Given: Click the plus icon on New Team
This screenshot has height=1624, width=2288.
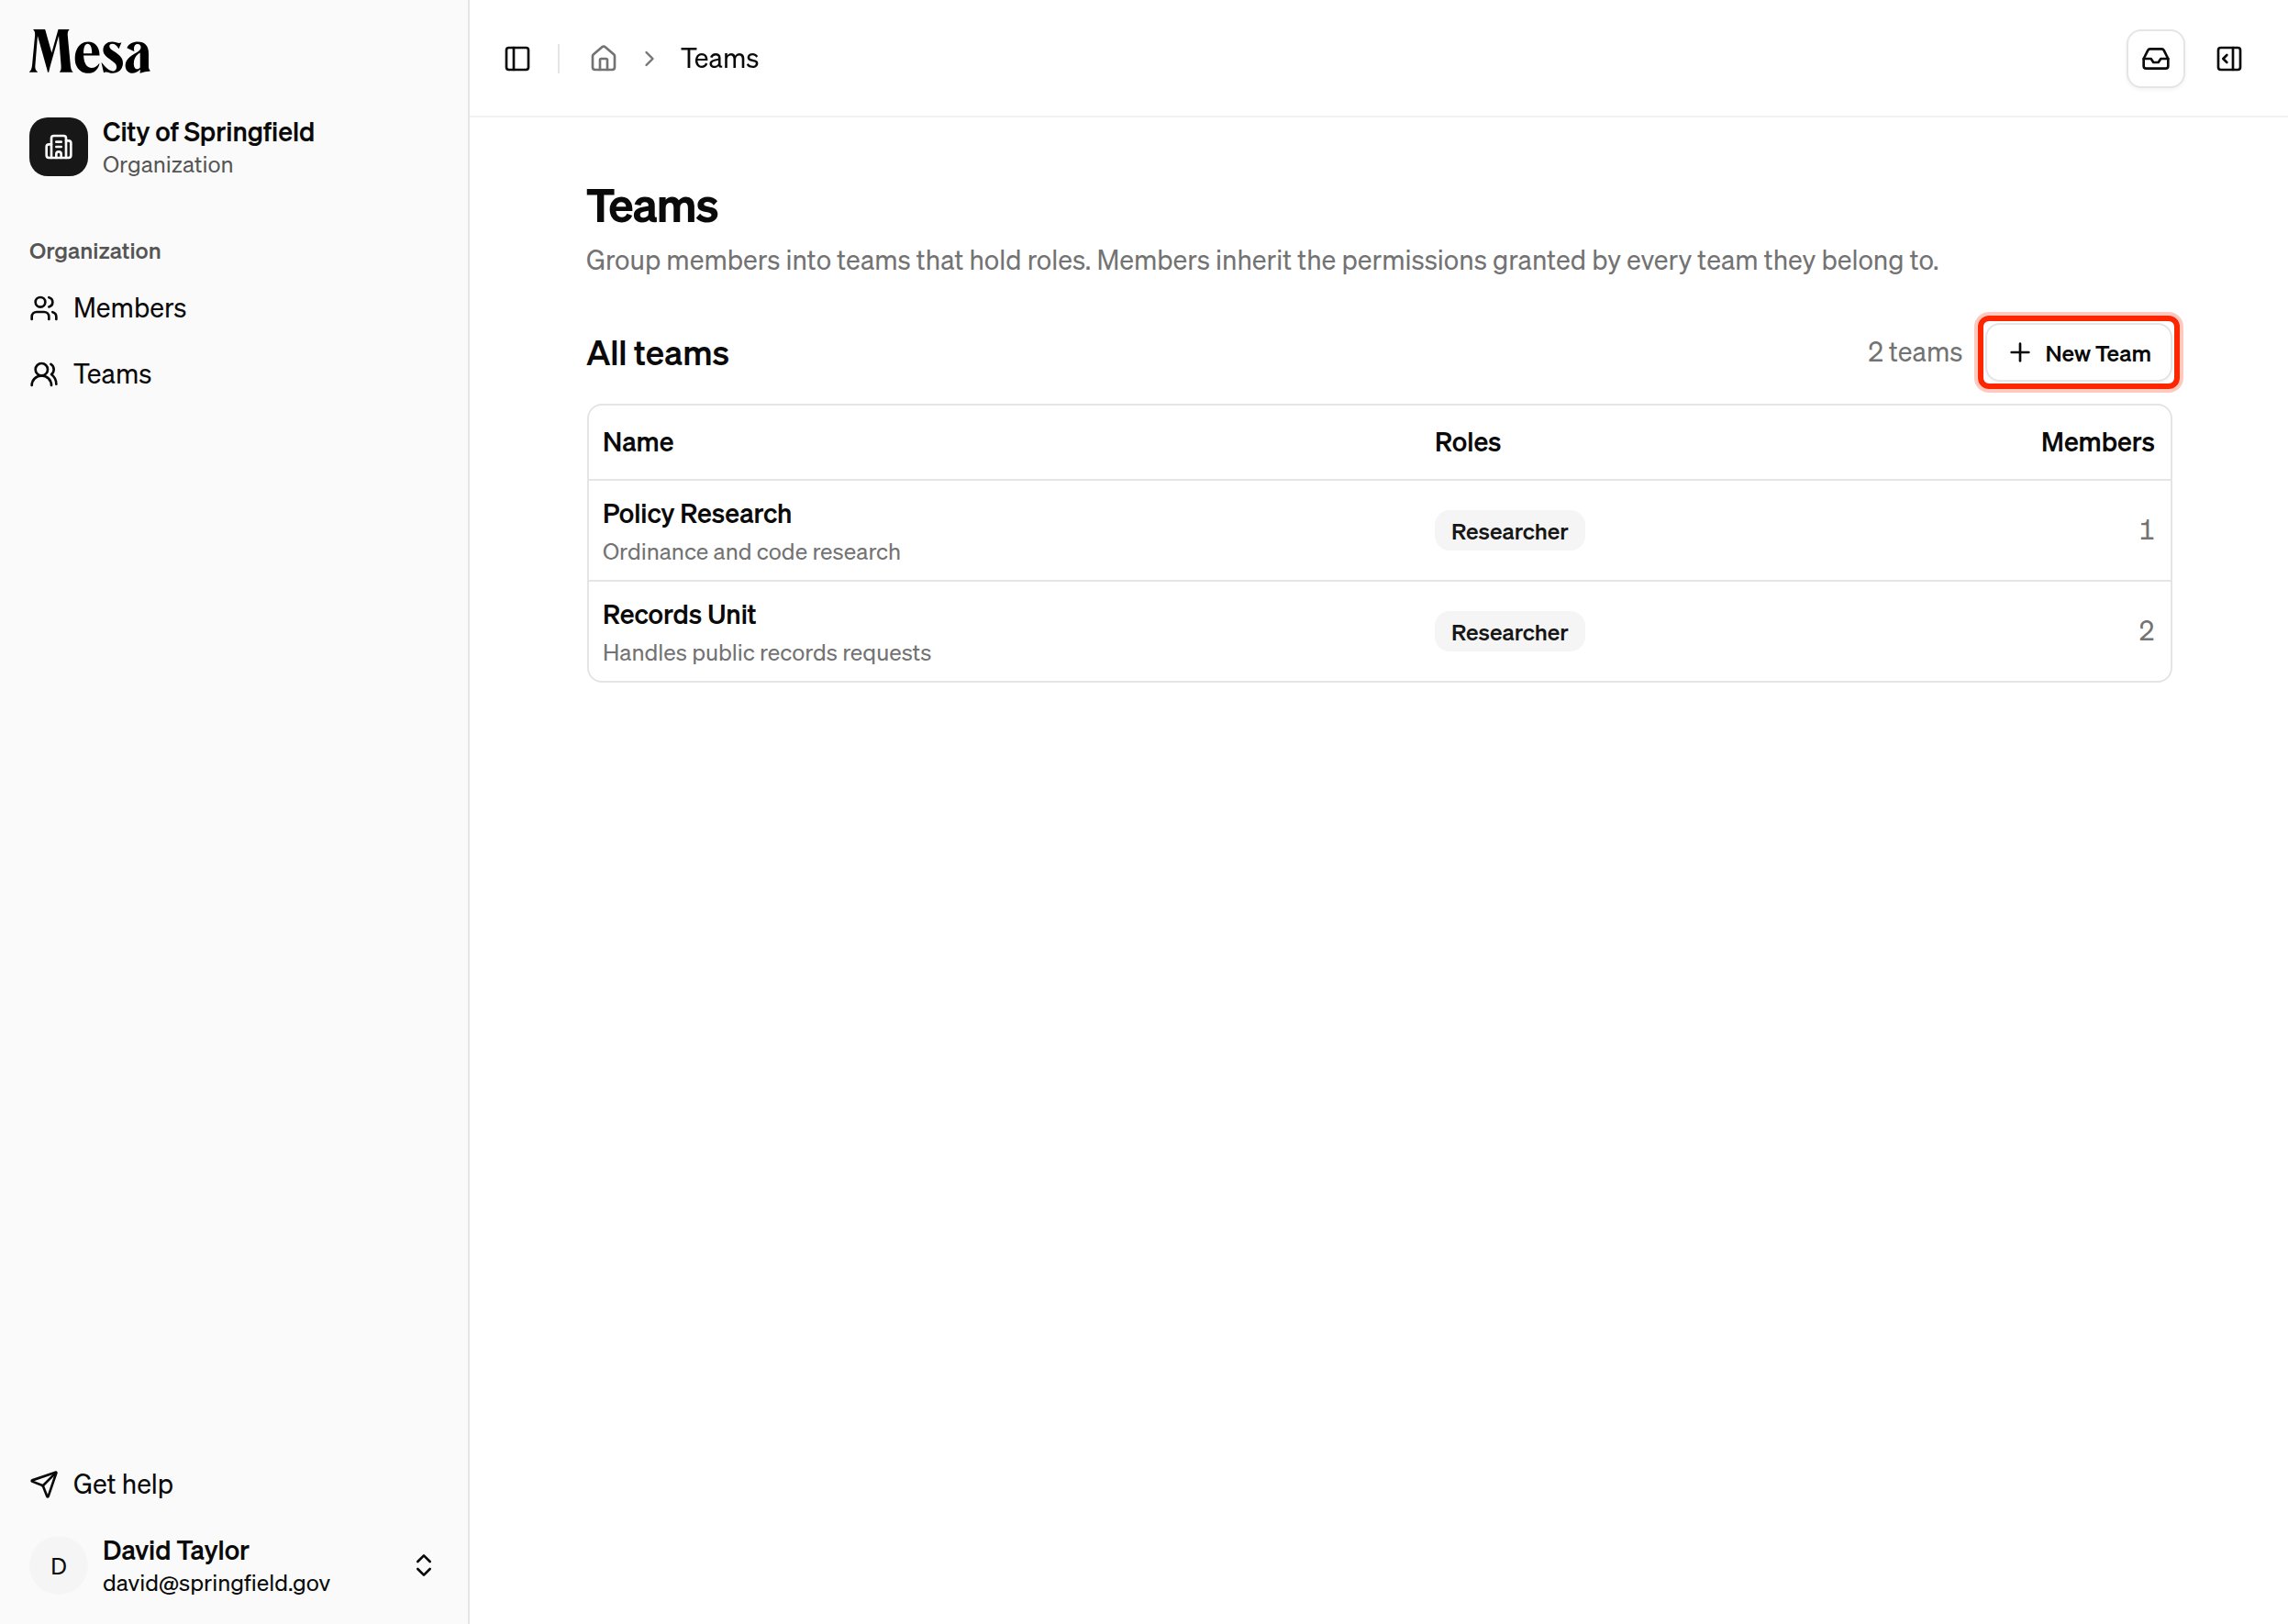Looking at the screenshot, I should click(x=2020, y=353).
